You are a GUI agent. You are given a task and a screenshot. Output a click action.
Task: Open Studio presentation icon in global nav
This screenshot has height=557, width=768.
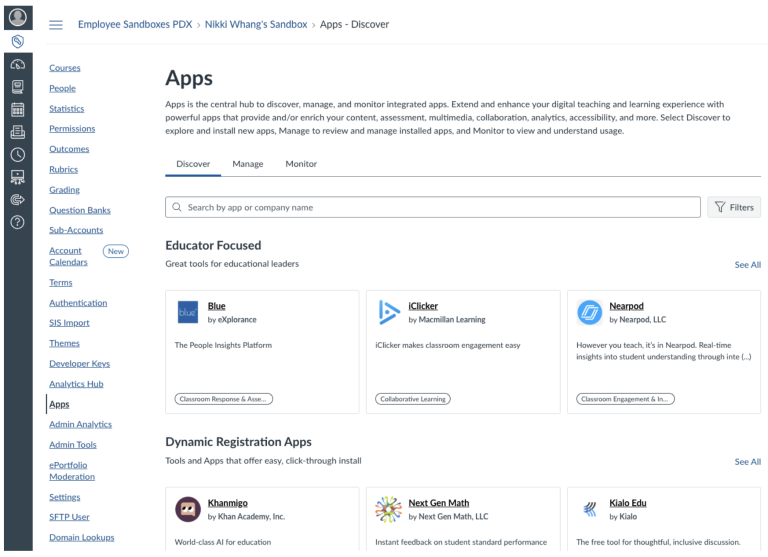(x=18, y=177)
